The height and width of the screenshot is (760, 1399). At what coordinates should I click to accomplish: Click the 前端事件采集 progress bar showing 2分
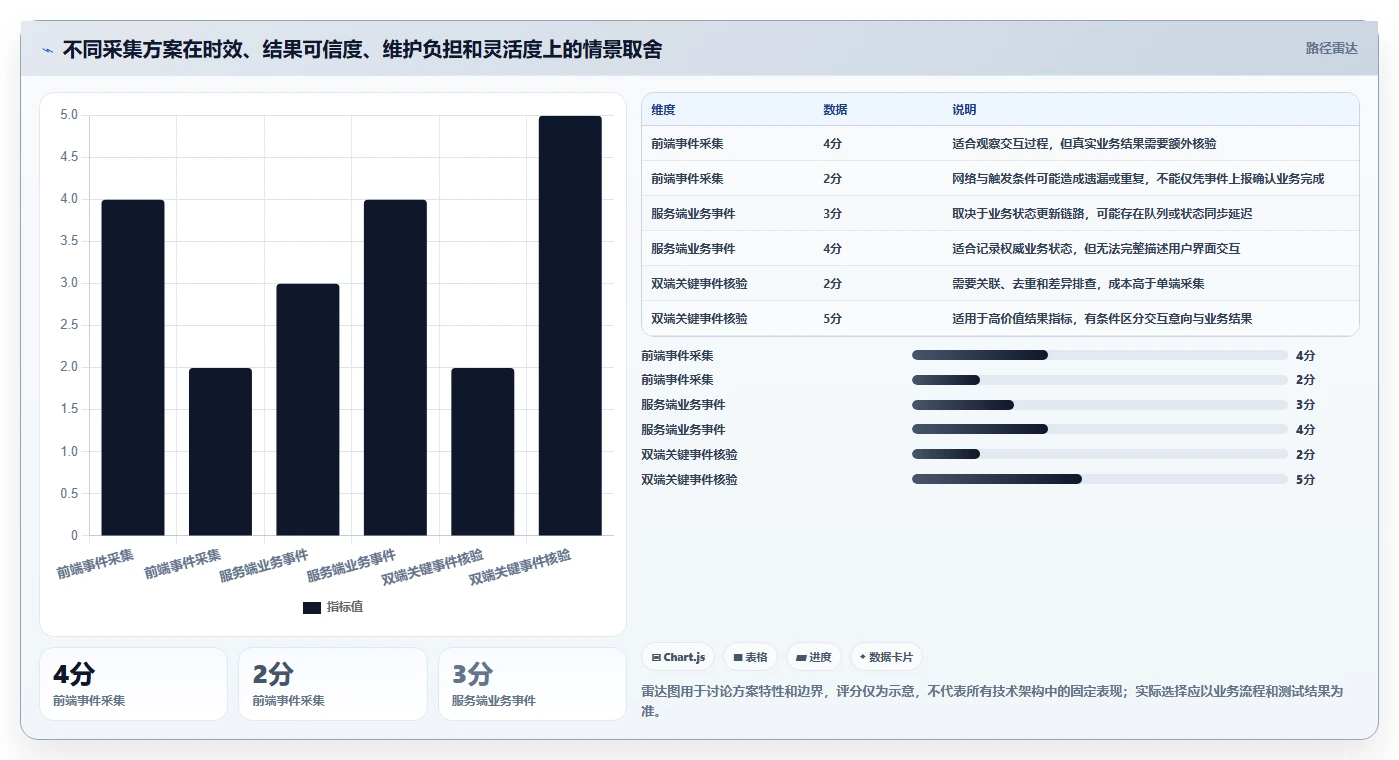[1100, 380]
